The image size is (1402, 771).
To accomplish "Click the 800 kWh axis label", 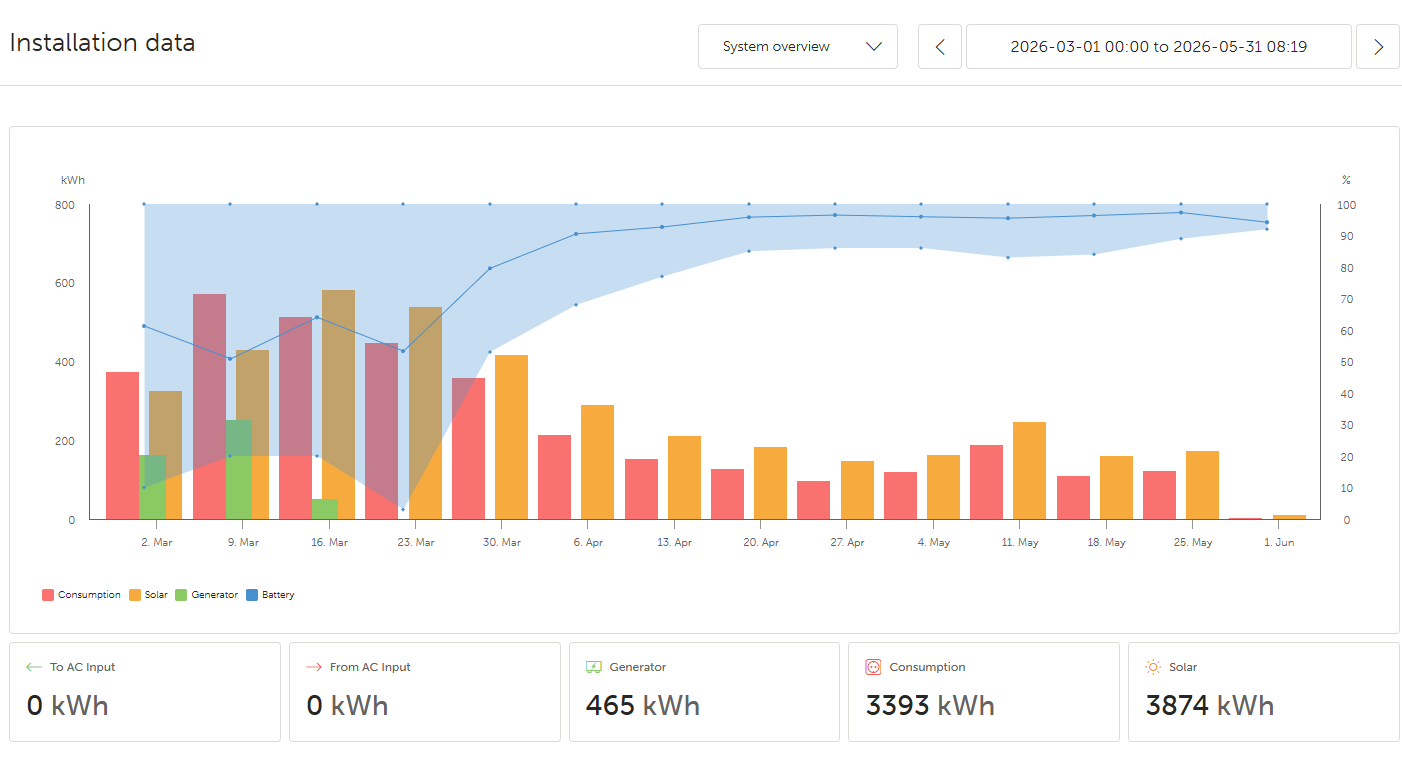I will click(x=64, y=205).
